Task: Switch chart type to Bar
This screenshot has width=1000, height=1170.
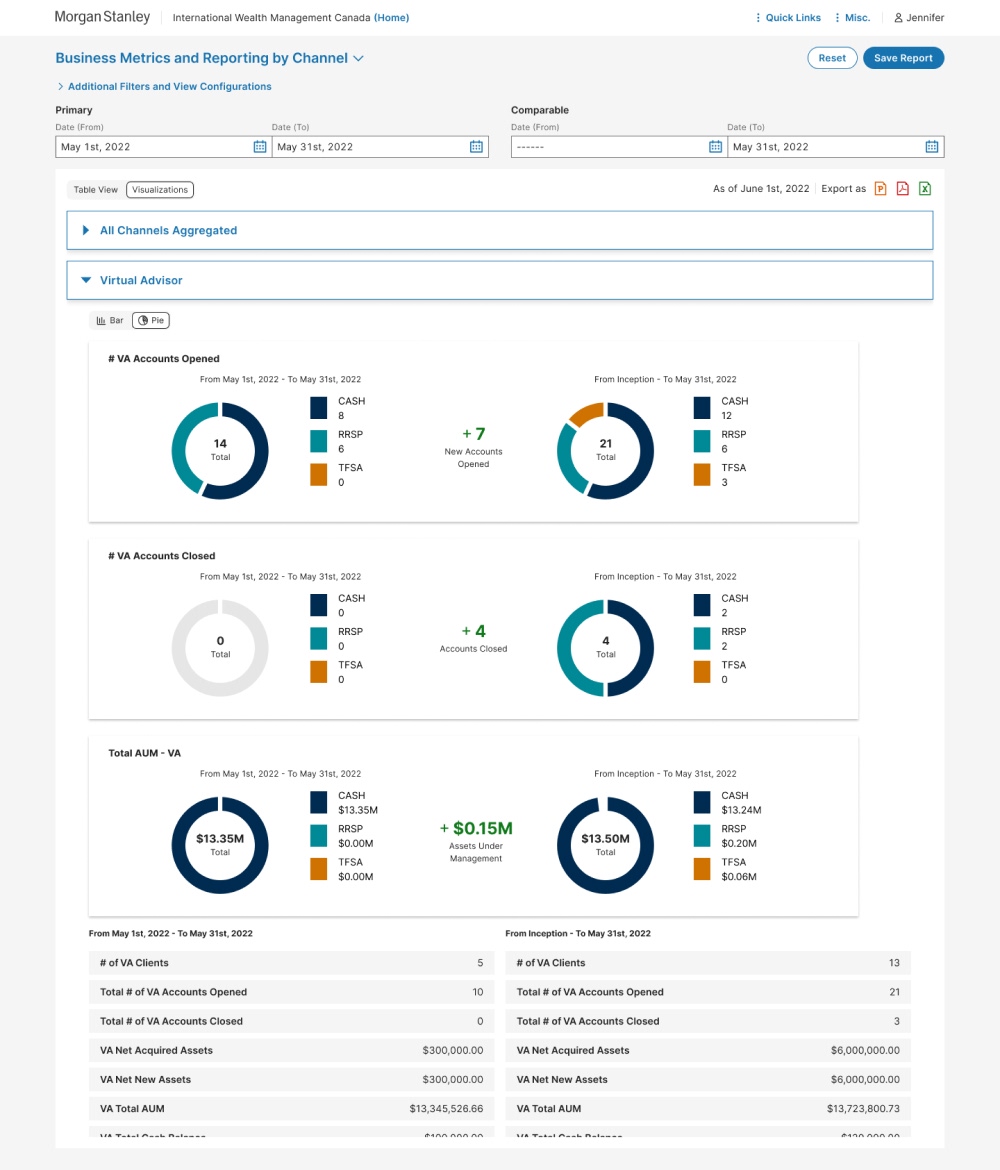Action: [110, 320]
